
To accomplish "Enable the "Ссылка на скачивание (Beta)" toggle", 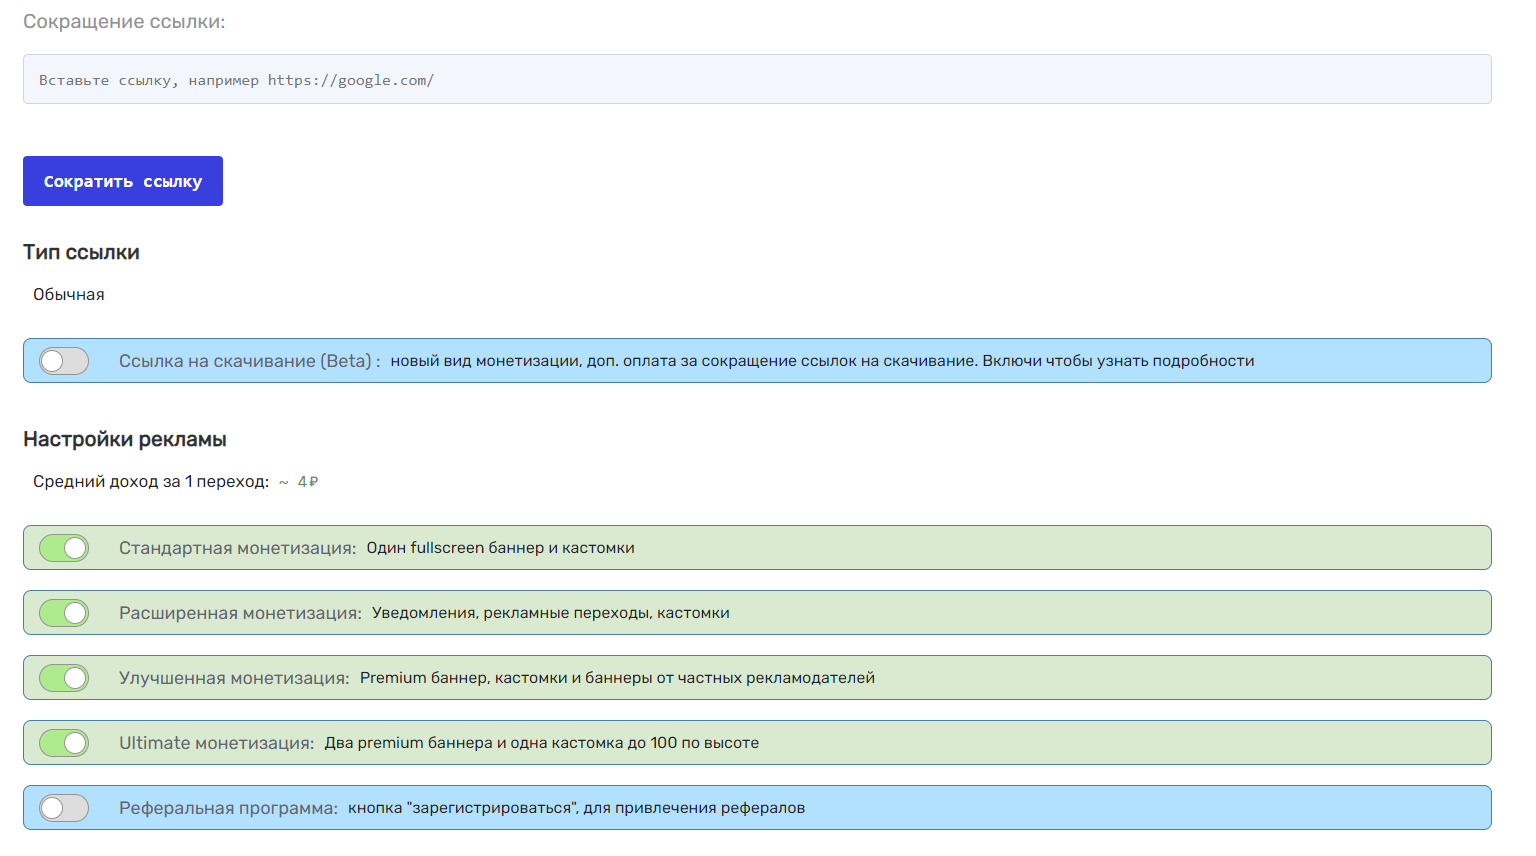I will pyautogui.click(x=64, y=361).
